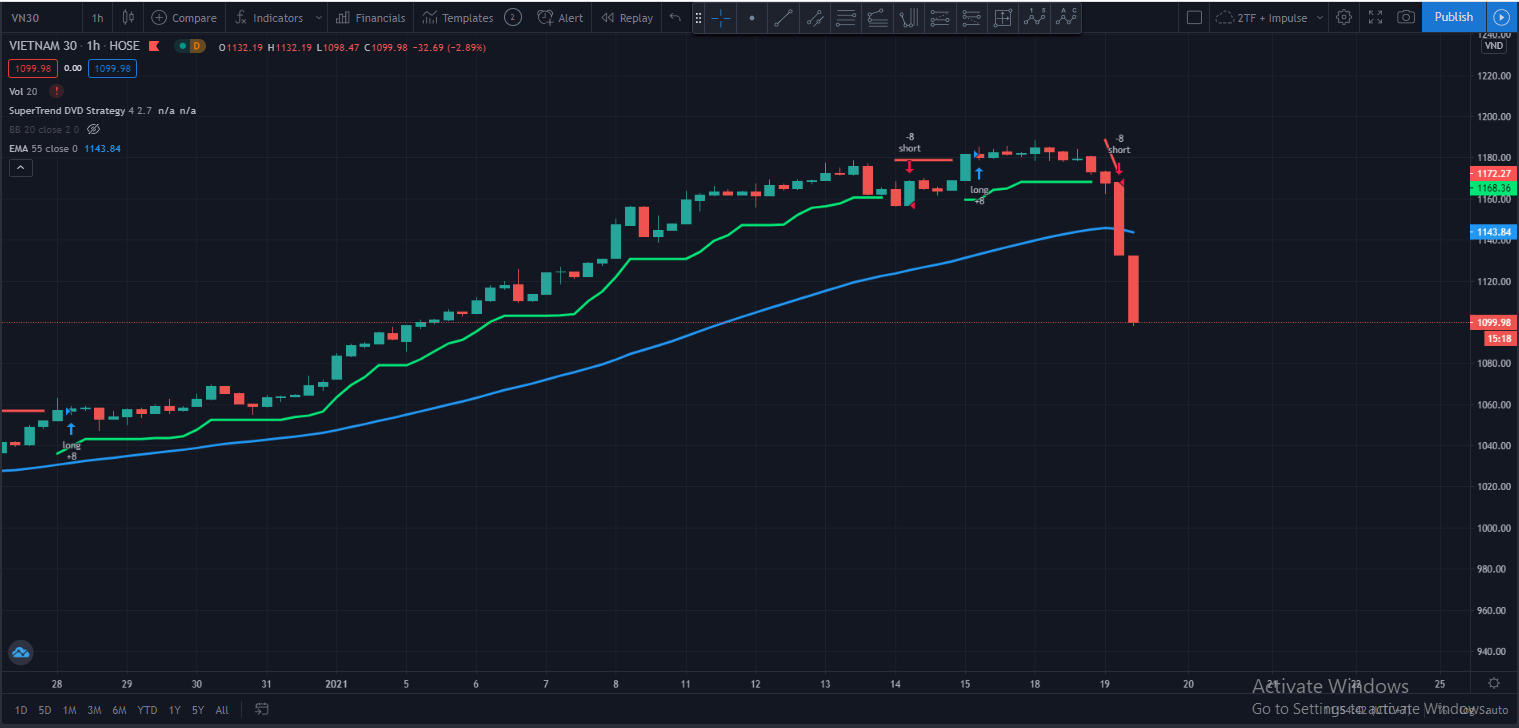Click the circled 2 badge beside Templates
The height and width of the screenshot is (728, 1519).
coord(512,17)
